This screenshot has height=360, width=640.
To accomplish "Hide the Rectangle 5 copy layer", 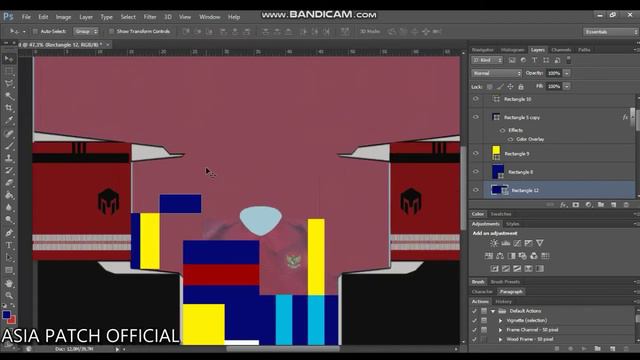I will [476, 117].
